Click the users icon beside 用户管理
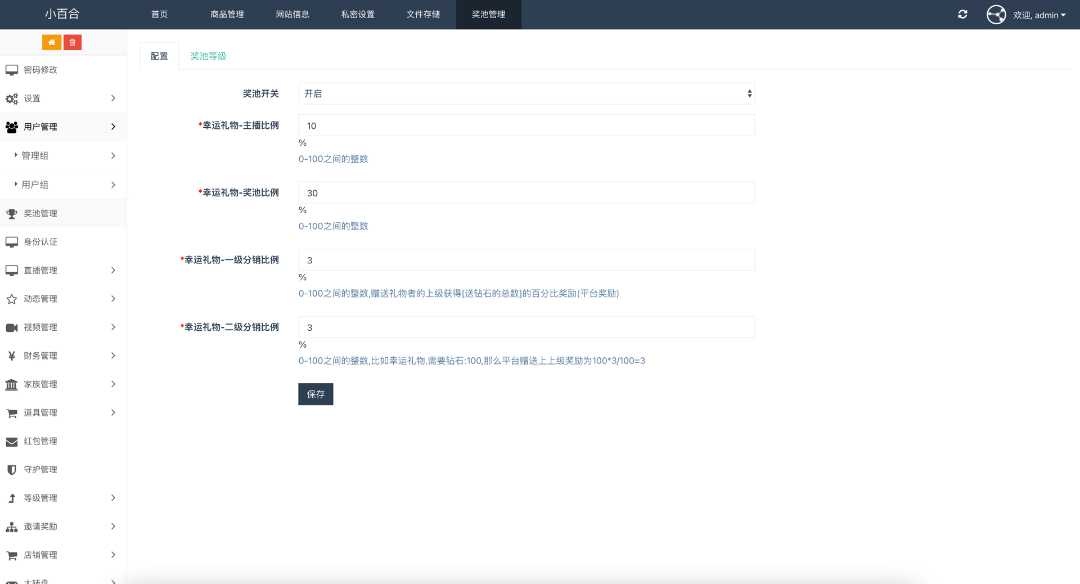Screen dimensions: 1080x584 12,127
